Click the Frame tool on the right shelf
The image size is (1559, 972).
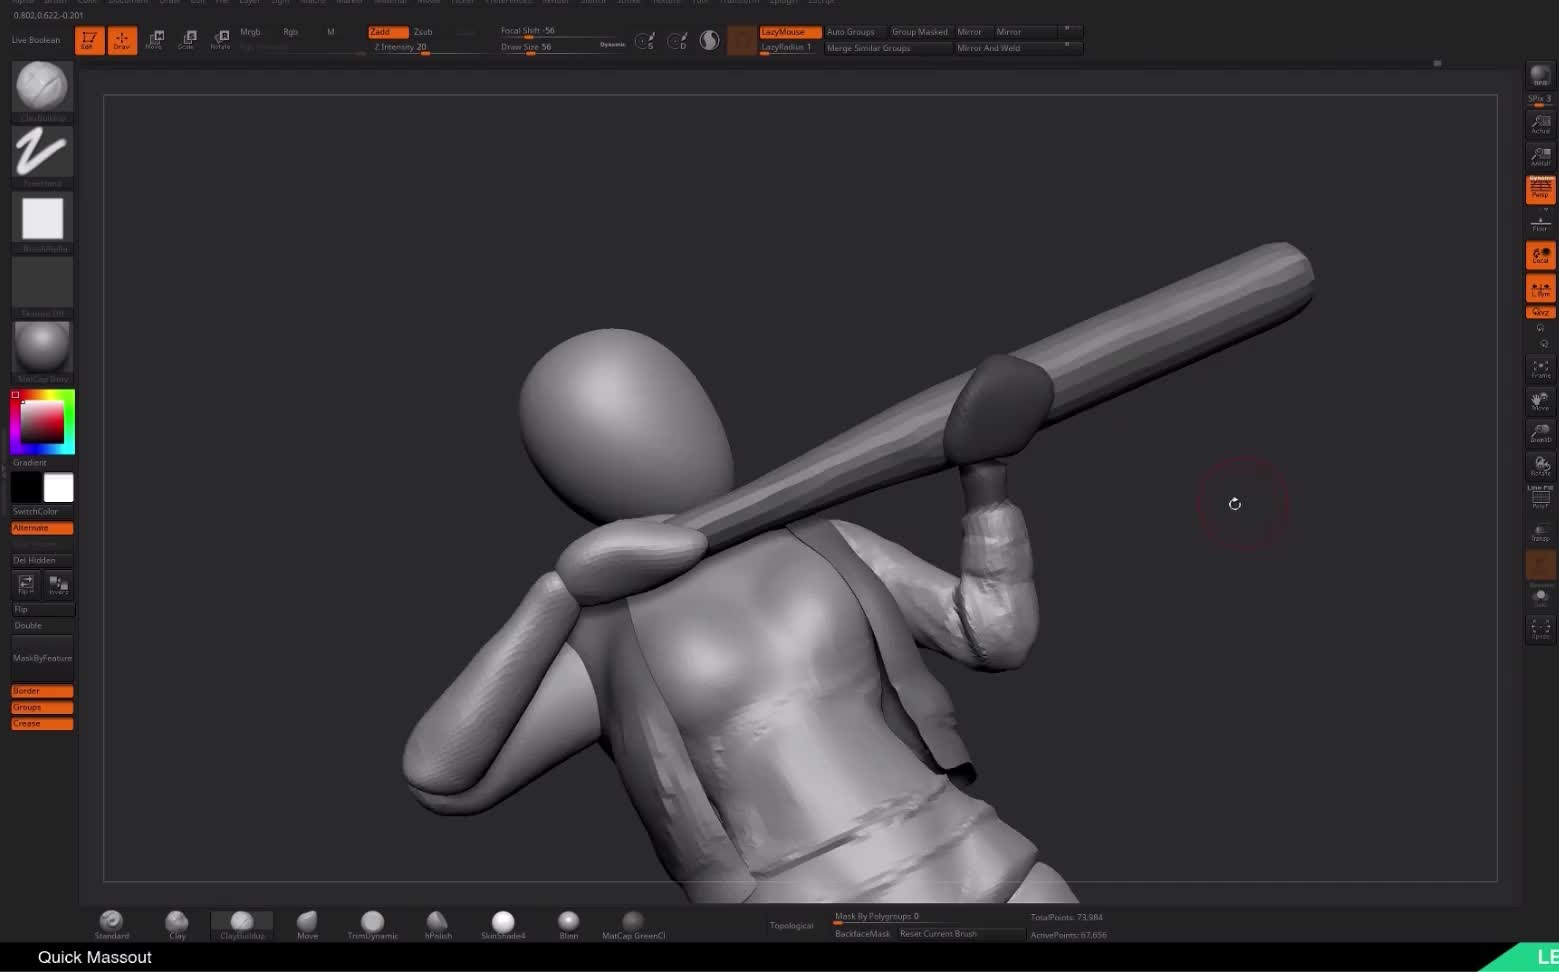click(1540, 369)
